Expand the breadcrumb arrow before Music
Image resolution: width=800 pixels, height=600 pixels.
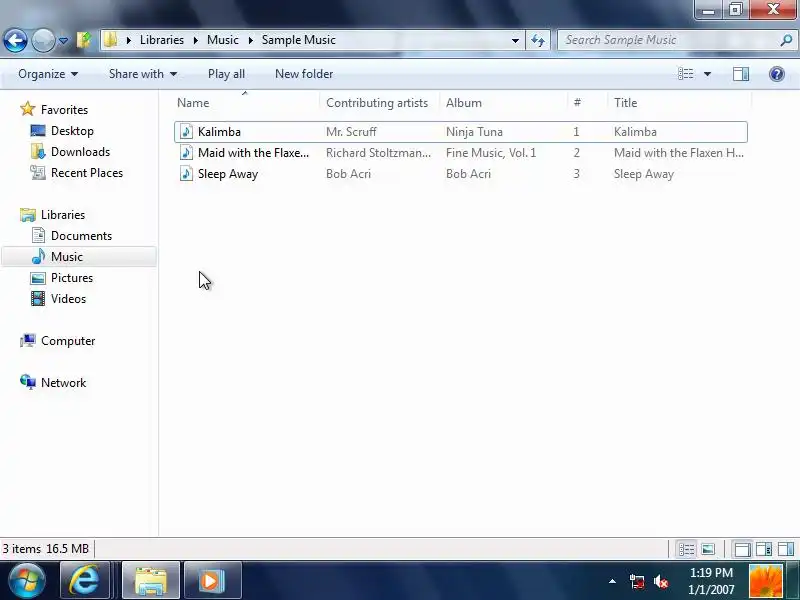[x=195, y=40]
